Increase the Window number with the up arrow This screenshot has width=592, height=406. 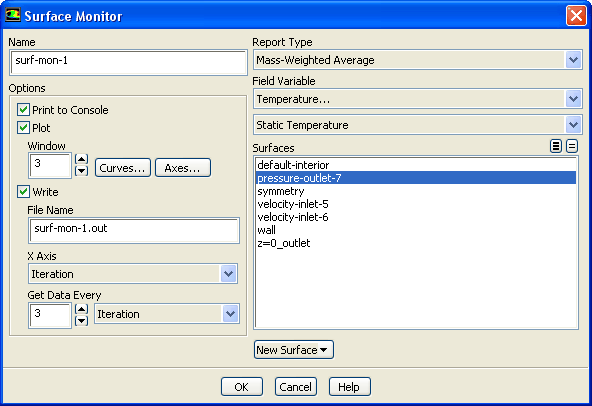(x=82, y=159)
